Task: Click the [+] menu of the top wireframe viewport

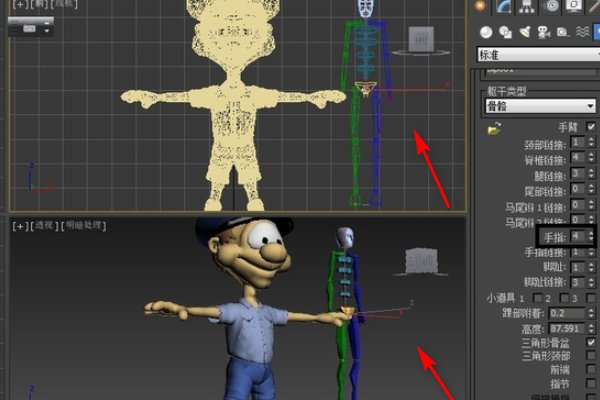Action: tap(20, 4)
